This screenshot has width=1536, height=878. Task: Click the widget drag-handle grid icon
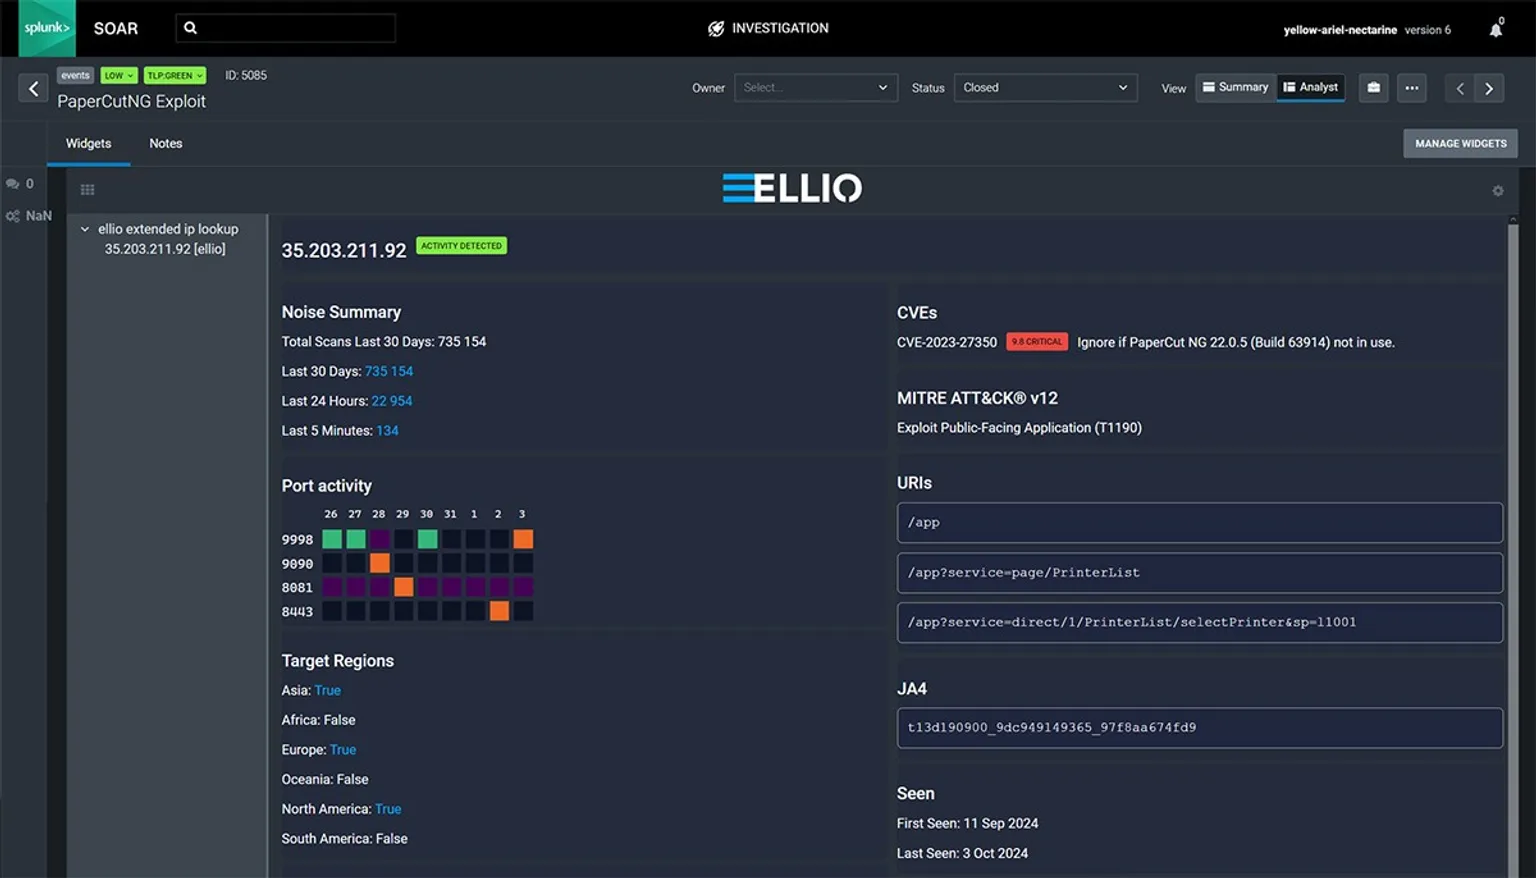[87, 189]
